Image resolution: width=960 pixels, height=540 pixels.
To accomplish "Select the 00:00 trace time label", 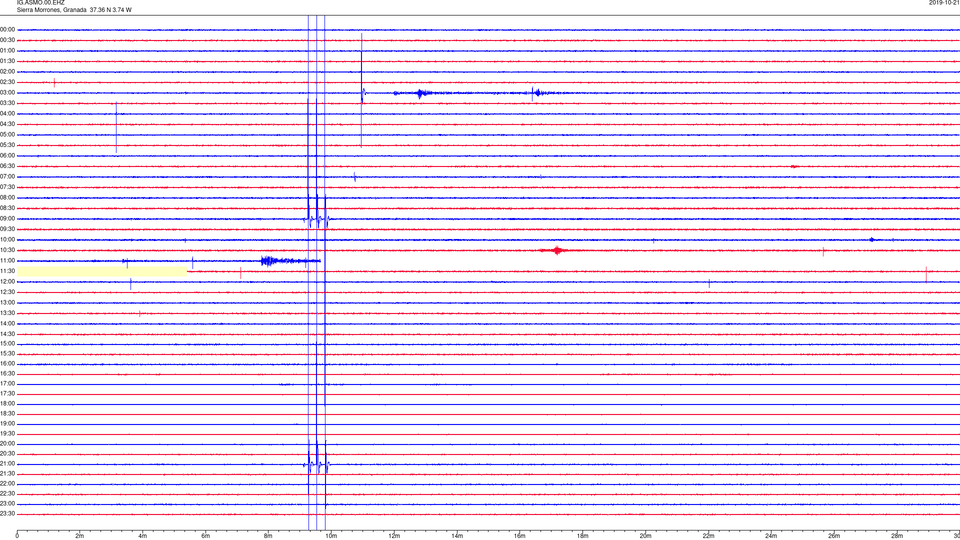I will tap(7, 29).
